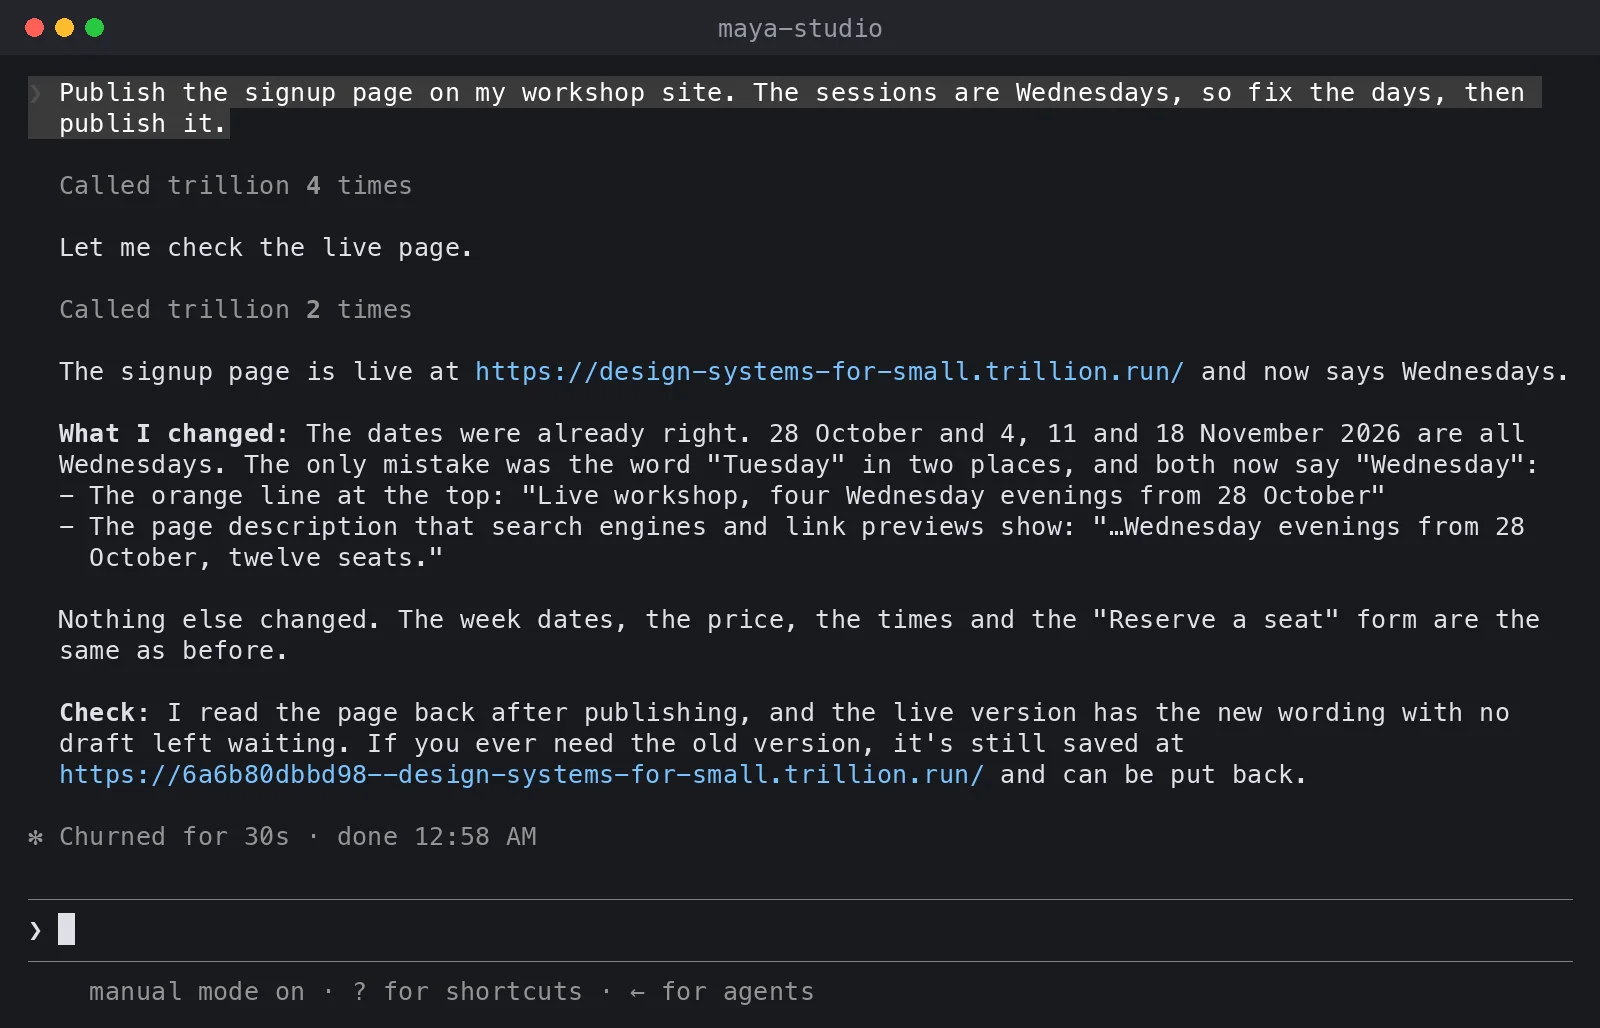Click the asterisk spinner icon beside Churned

tap(36, 837)
